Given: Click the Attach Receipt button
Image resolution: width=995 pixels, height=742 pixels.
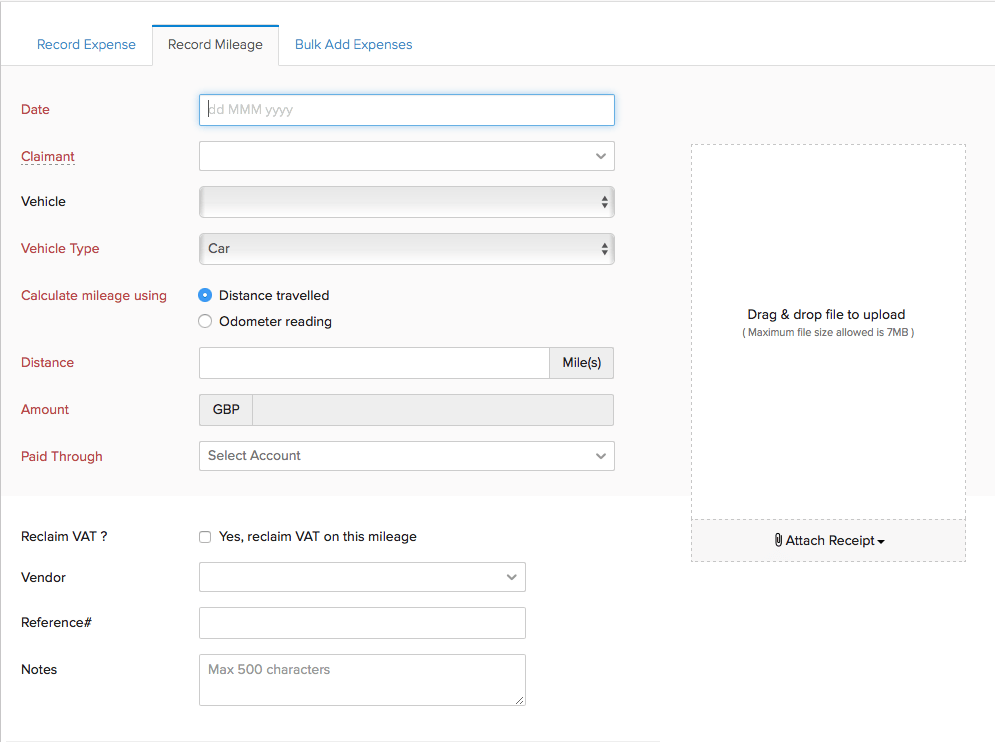Looking at the screenshot, I should pos(828,541).
